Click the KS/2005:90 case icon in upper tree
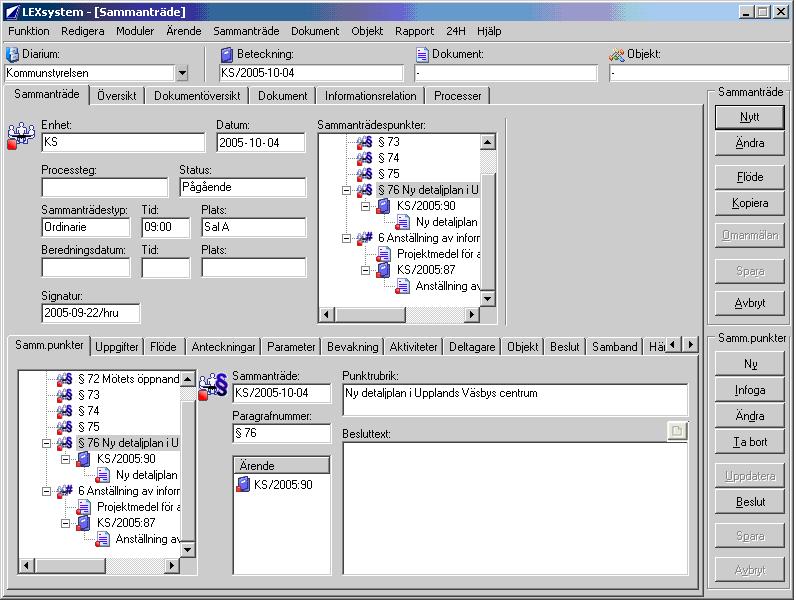The image size is (796, 601). pyautogui.click(x=383, y=206)
